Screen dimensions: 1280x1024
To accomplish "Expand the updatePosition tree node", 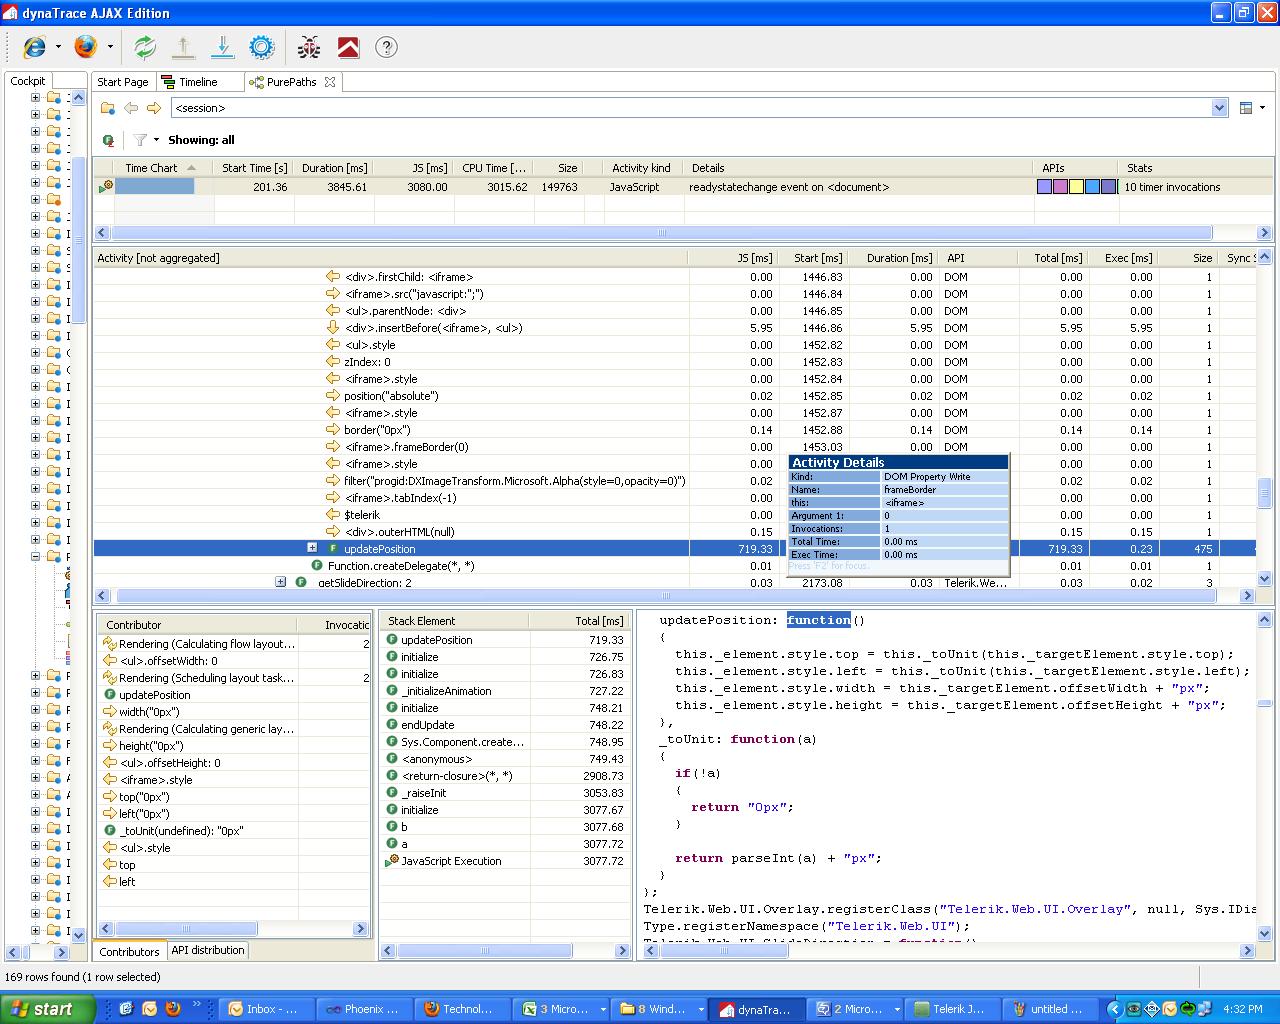I will [312, 548].
